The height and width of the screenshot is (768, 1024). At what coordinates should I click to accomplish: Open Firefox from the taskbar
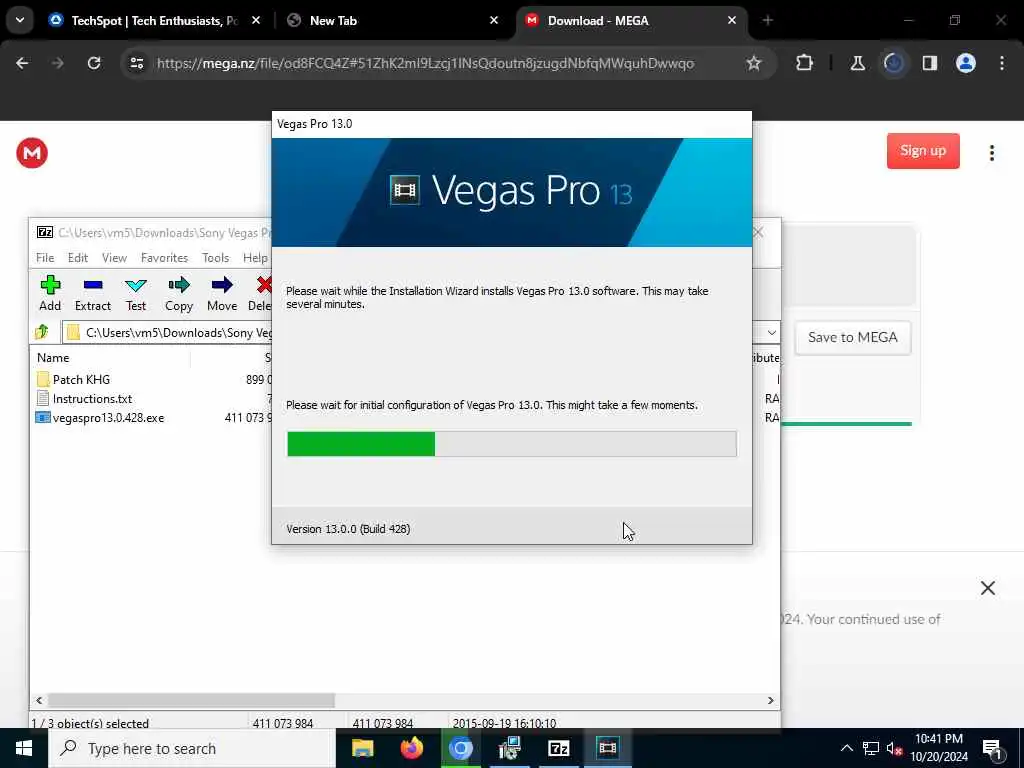(x=411, y=748)
